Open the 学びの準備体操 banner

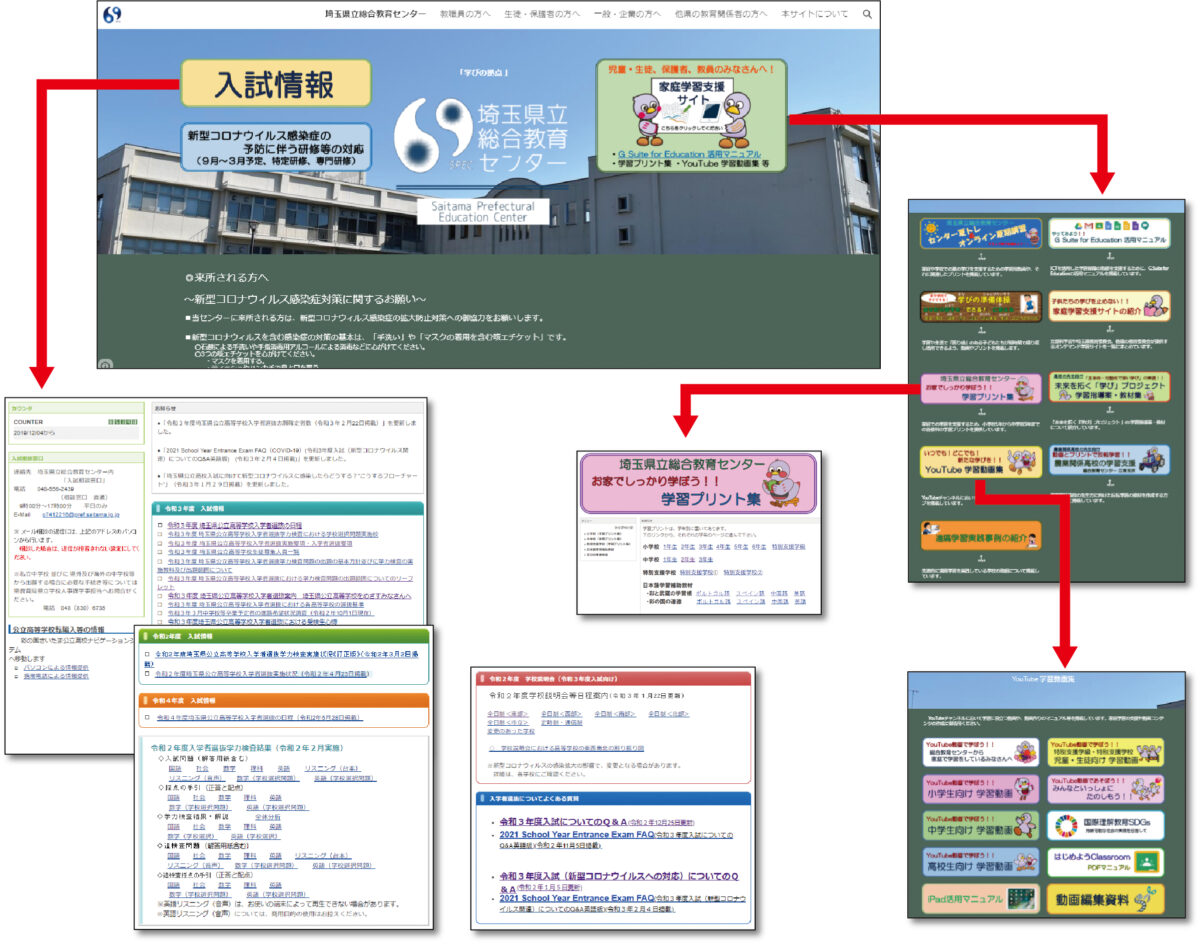pos(980,306)
